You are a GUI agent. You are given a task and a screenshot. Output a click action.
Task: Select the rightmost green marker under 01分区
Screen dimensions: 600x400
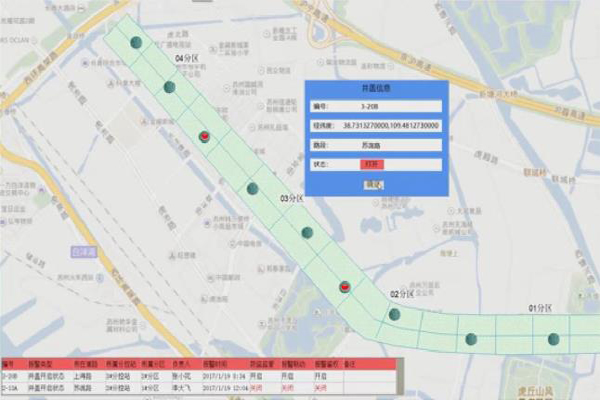click(553, 339)
